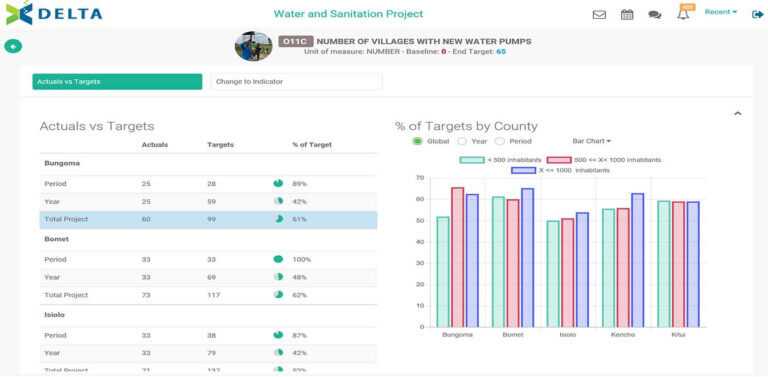Viewport: 768px width, 377px height.
Task: Select the Year radio button
Action: [x=461, y=141]
